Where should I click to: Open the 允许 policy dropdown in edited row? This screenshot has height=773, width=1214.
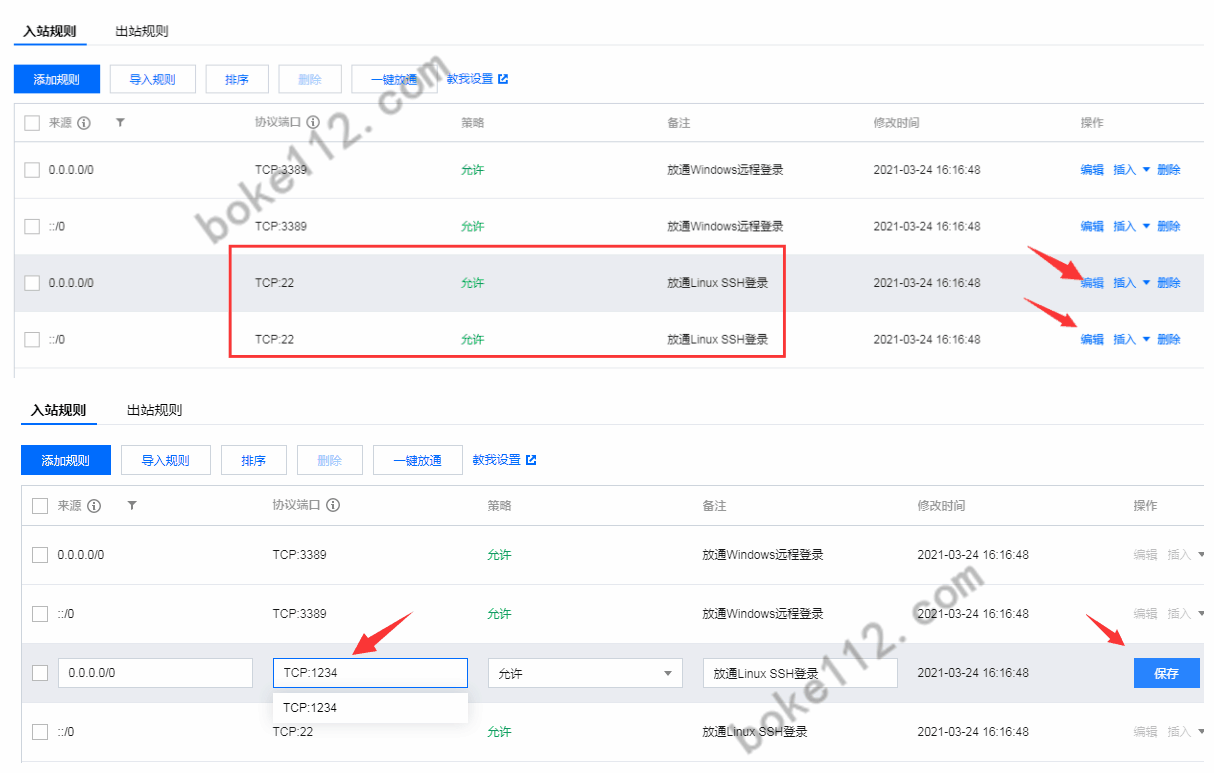(x=585, y=673)
